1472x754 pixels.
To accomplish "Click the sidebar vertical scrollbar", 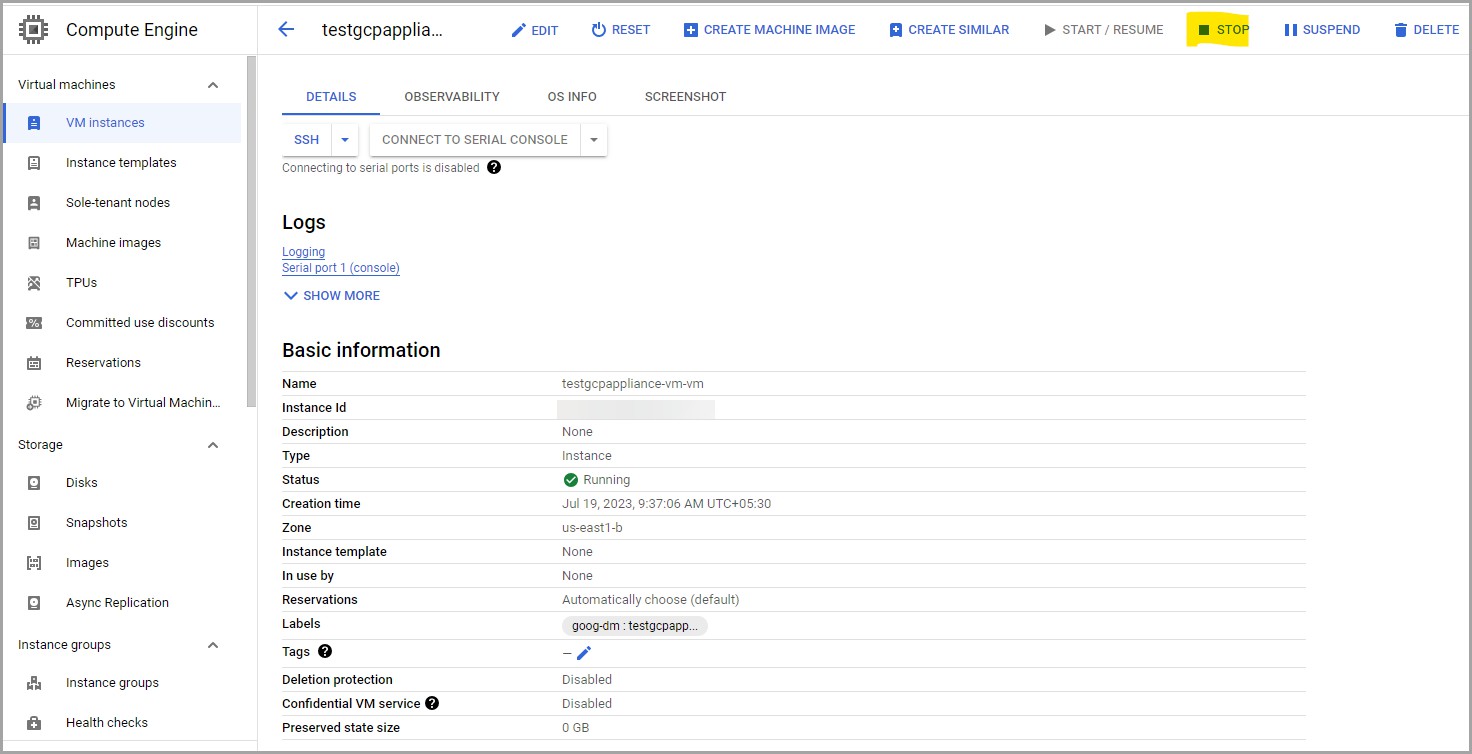I will click(251, 230).
